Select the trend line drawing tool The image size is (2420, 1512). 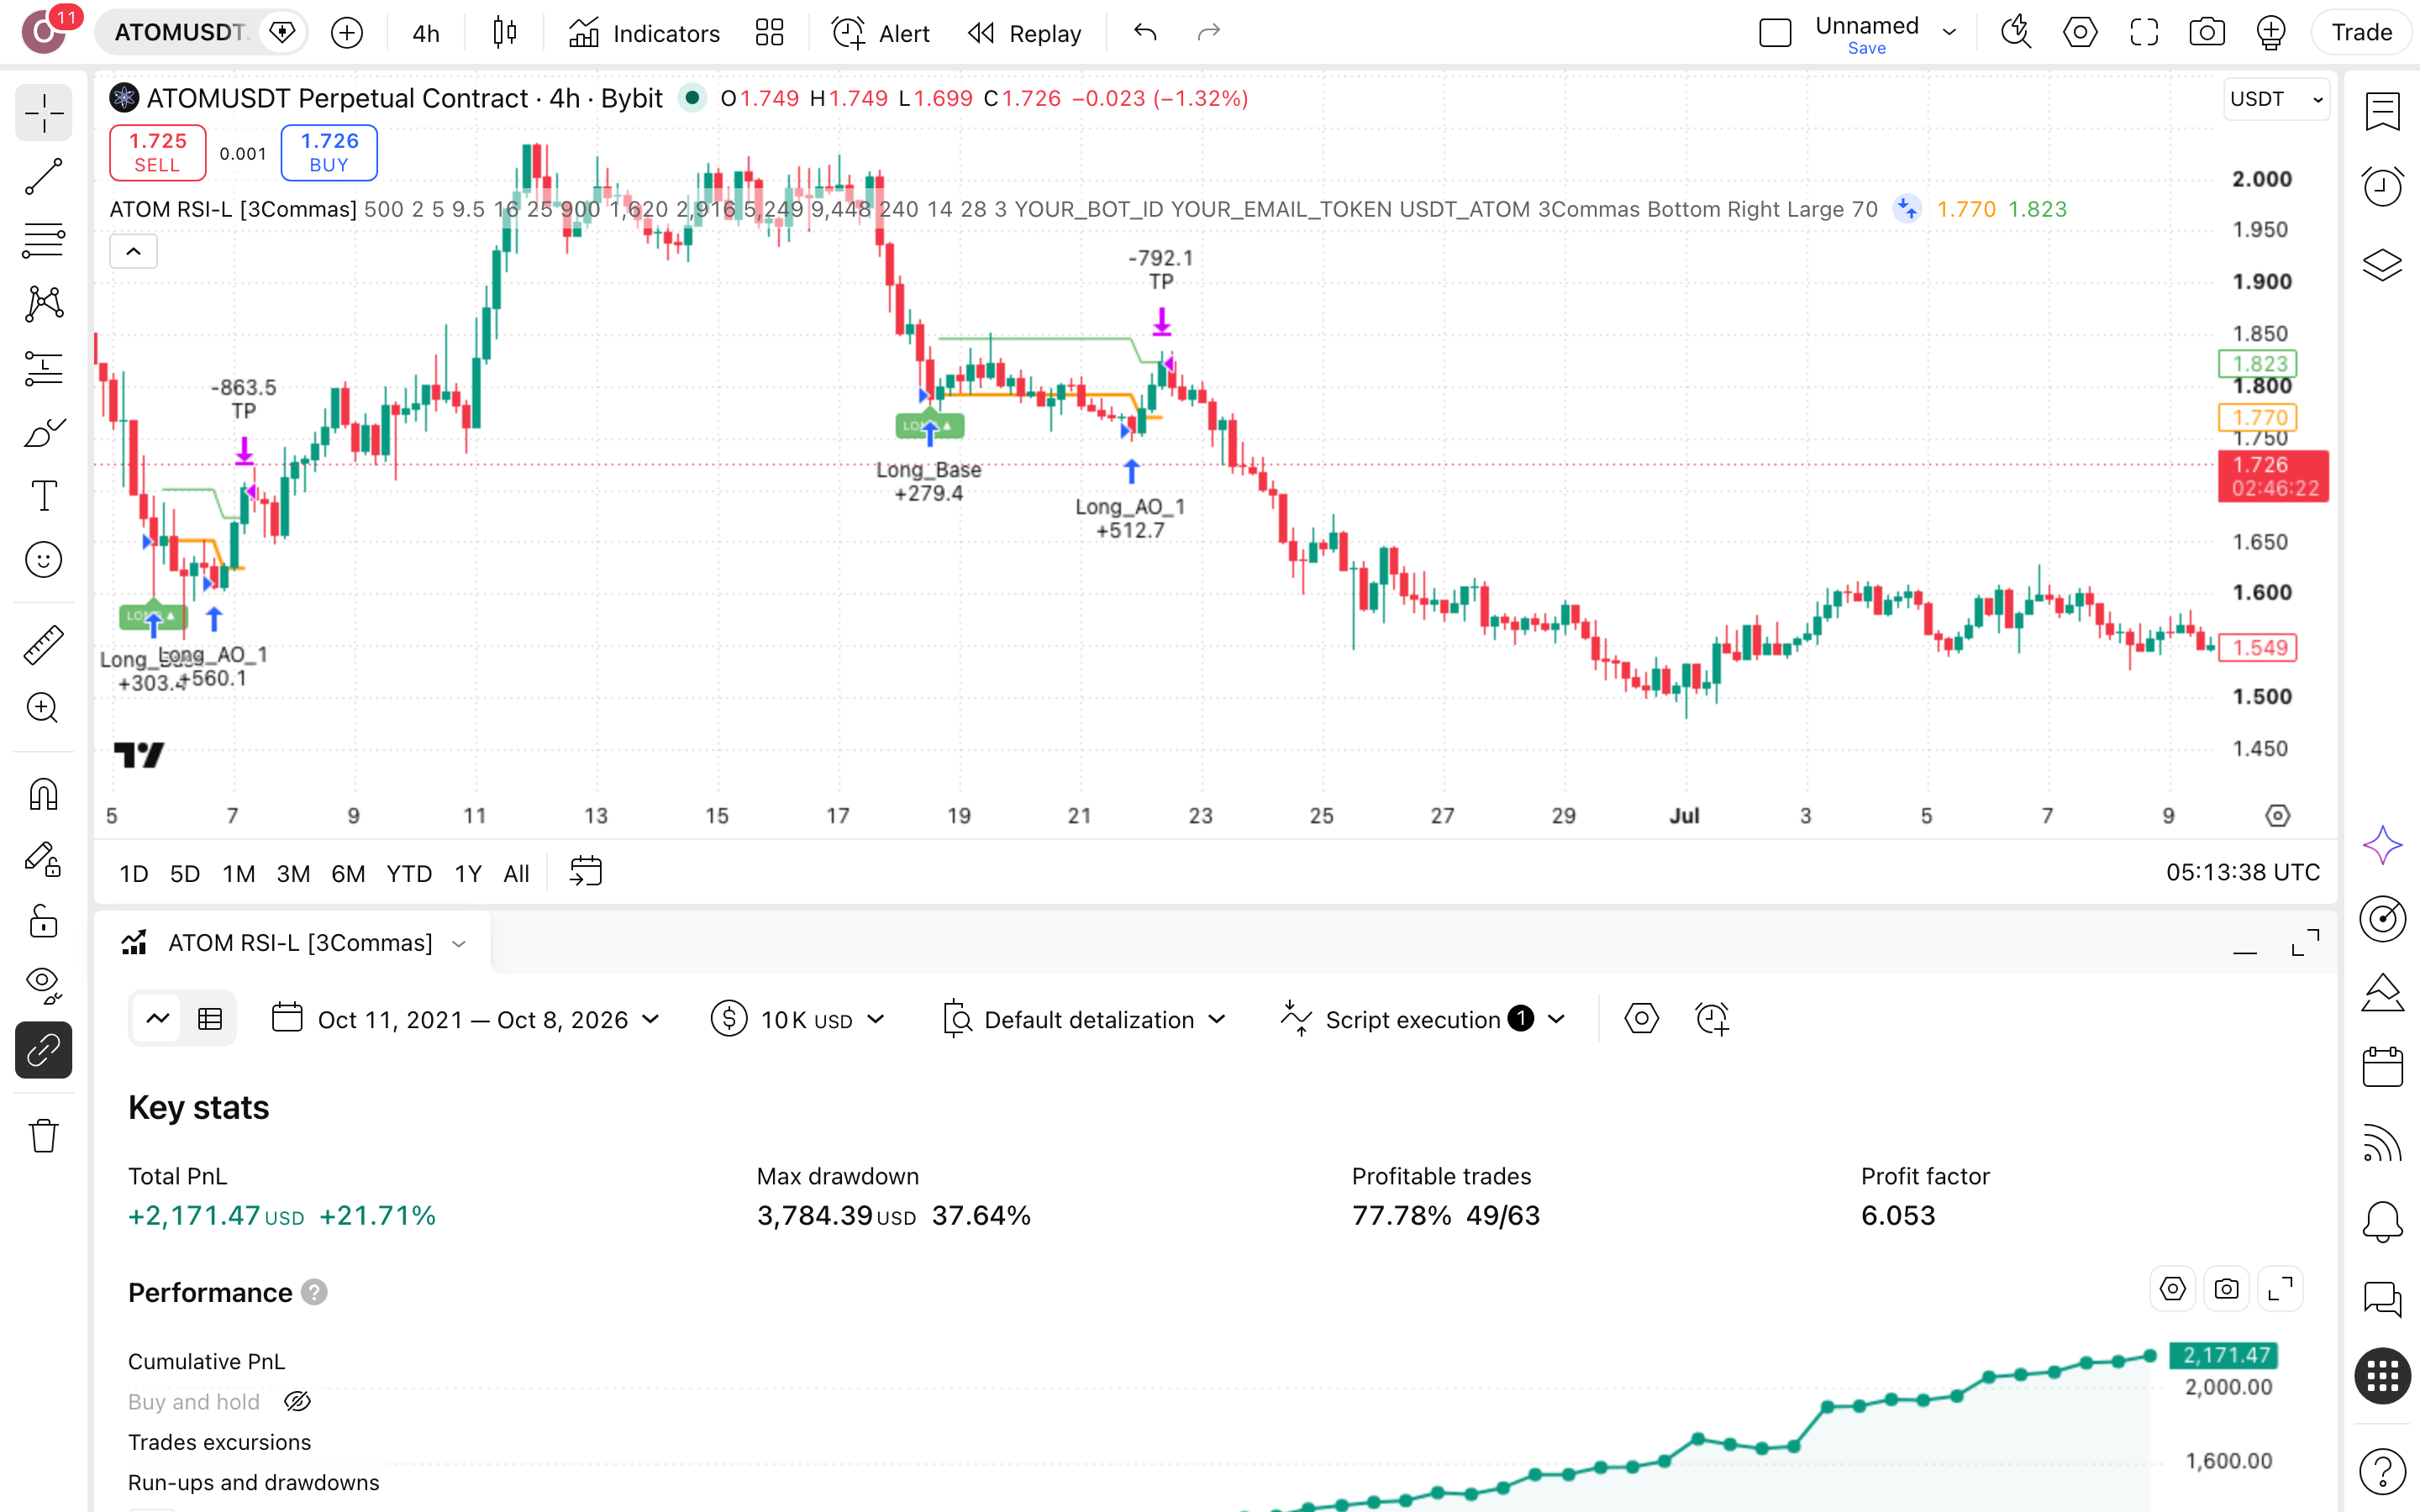pyautogui.click(x=44, y=177)
